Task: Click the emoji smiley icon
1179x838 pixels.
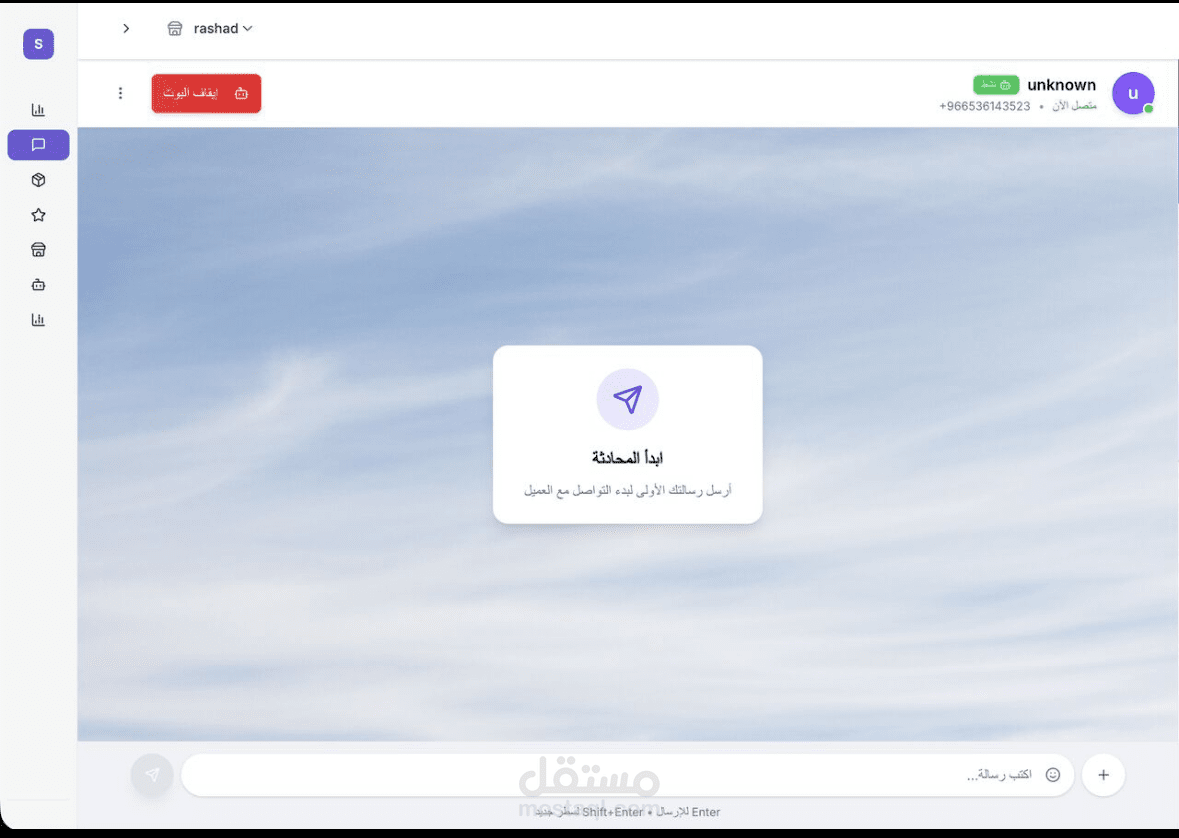Action: coord(1053,775)
